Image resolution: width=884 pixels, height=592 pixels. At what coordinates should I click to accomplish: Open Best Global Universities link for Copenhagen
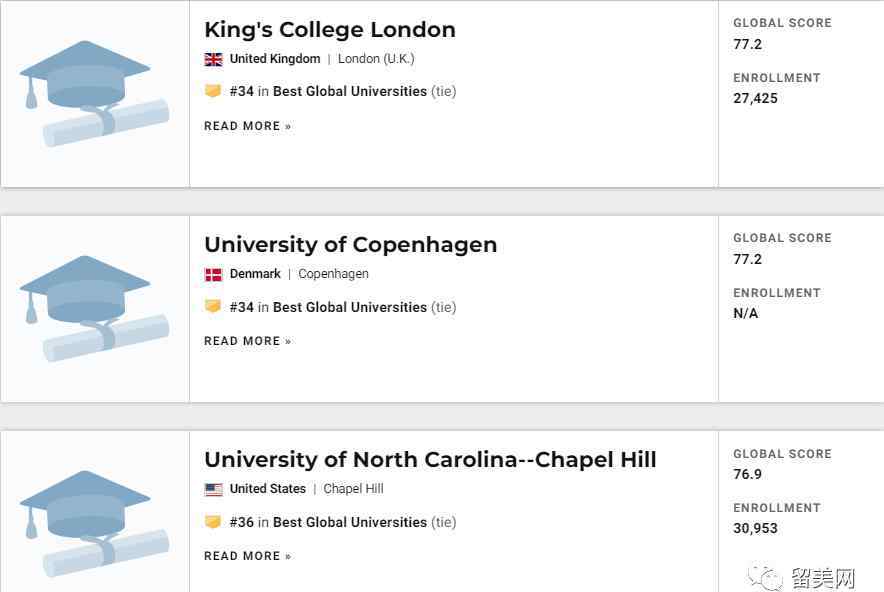(350, 307)
